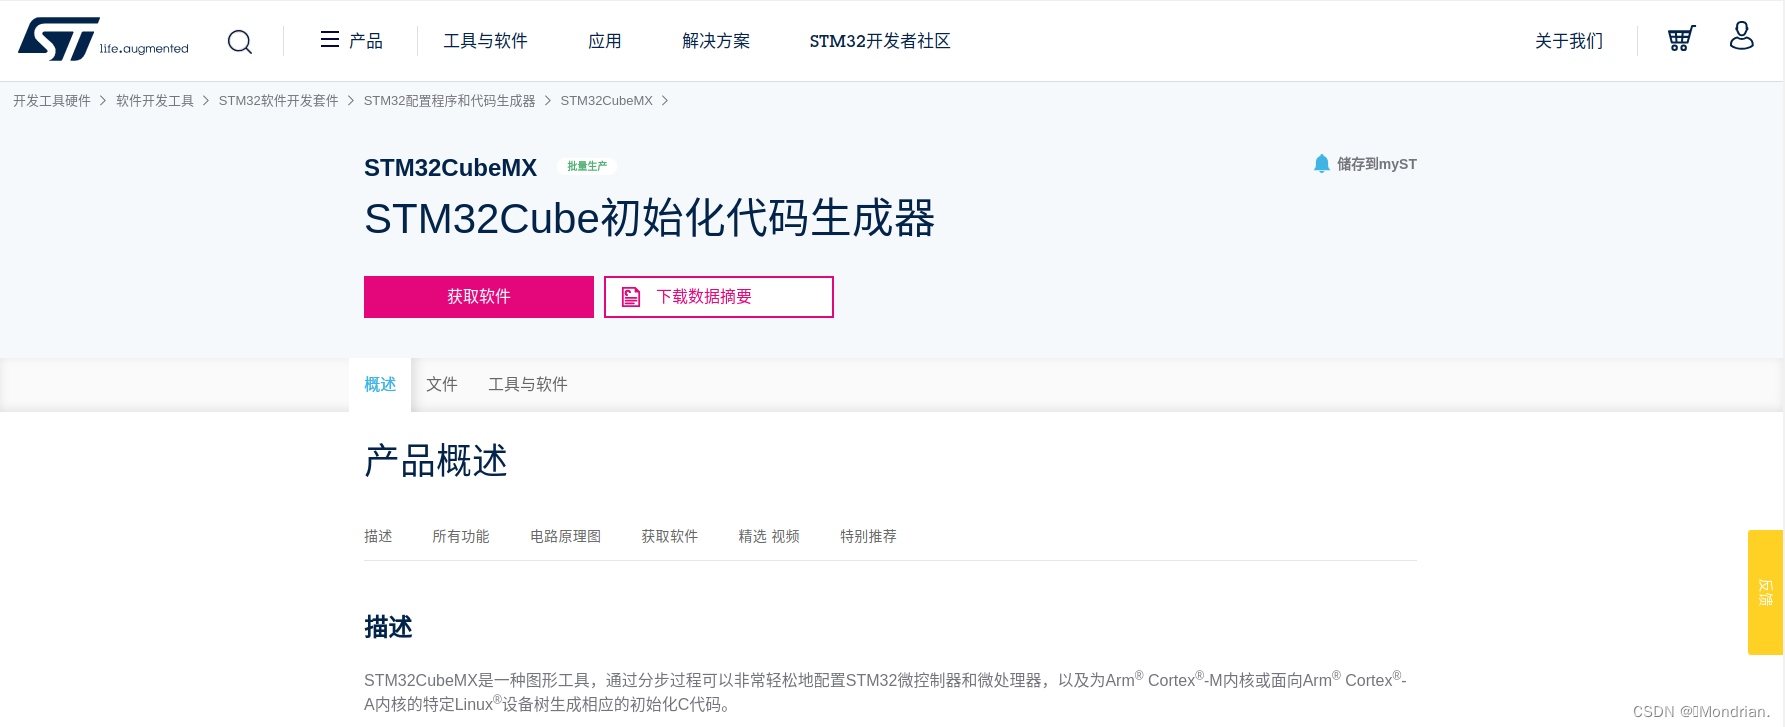Open the search magnifier icon
The image size is (1785, 727).
pyautogui.click(x=240, y=41)
